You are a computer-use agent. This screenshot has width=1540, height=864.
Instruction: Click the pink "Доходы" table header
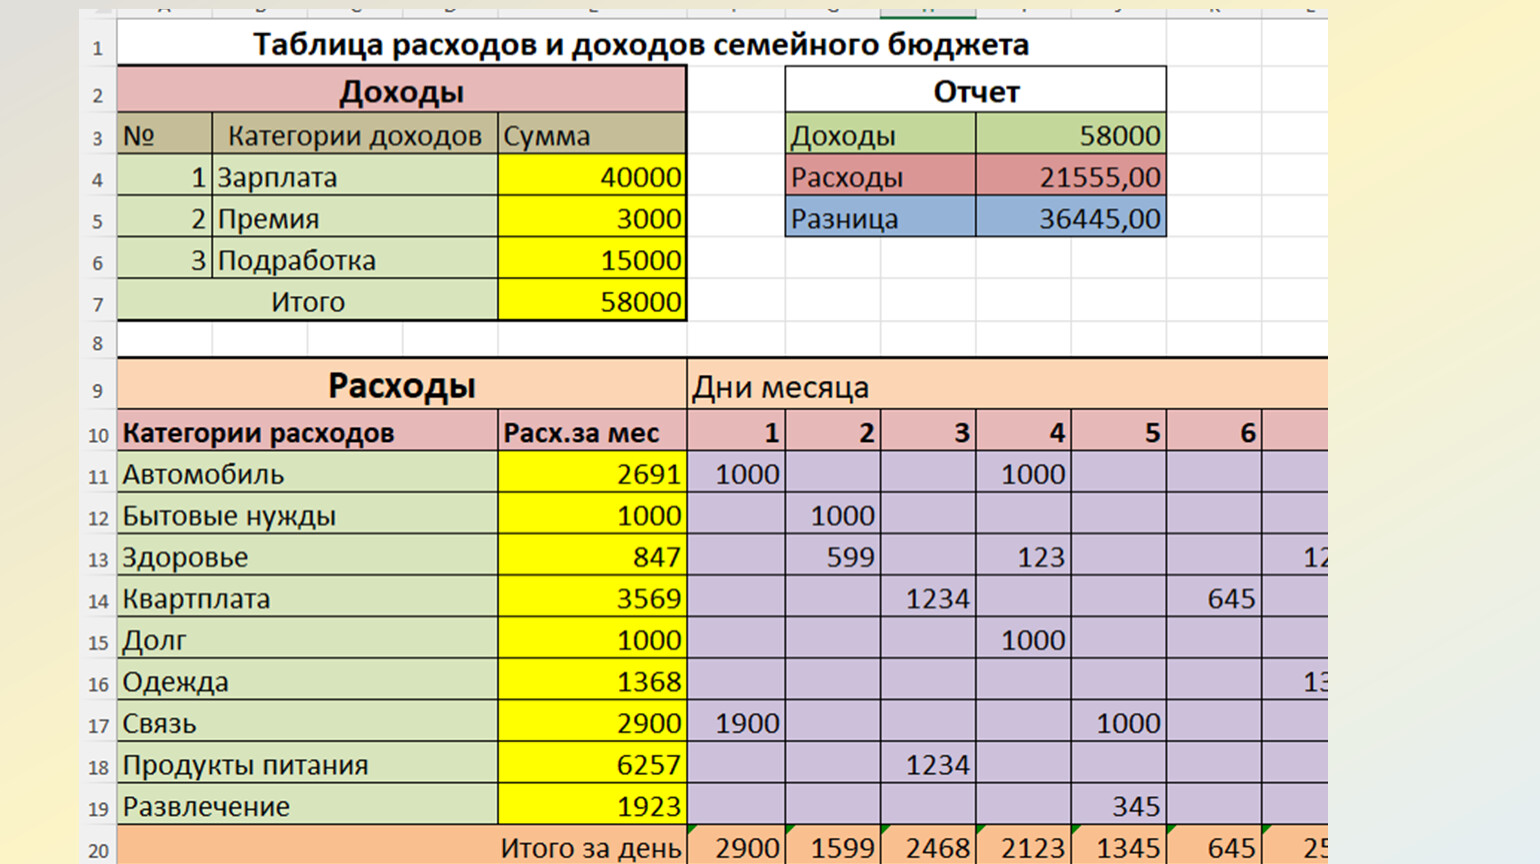point(401,92)
